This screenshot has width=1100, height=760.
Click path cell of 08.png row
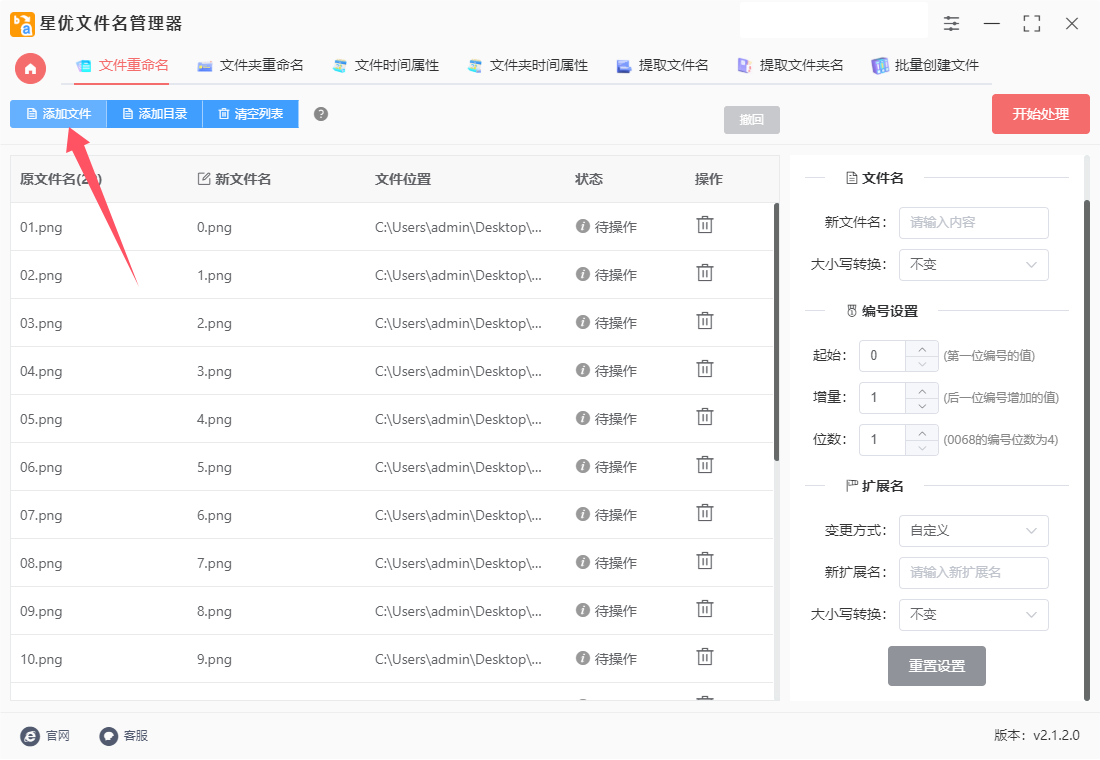(458, 564)
